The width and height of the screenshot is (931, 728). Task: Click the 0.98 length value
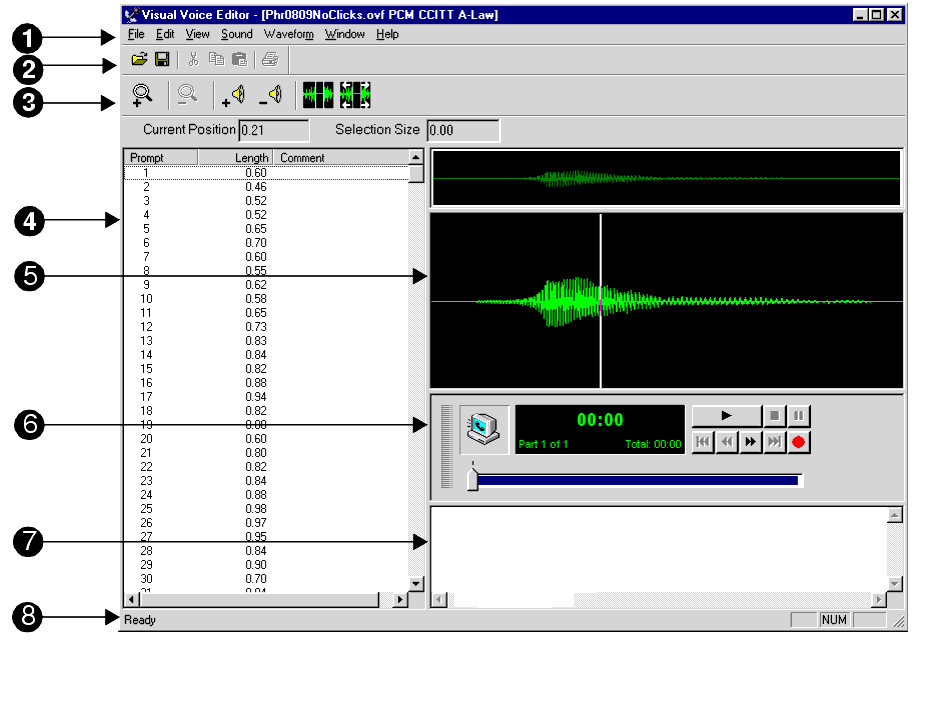256,509
